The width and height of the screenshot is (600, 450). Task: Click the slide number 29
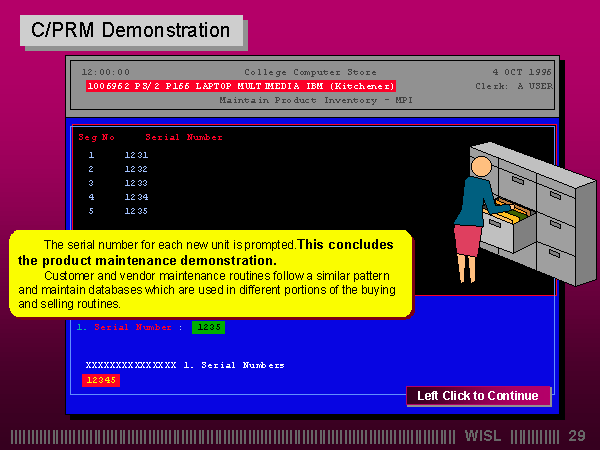(576, 436)
